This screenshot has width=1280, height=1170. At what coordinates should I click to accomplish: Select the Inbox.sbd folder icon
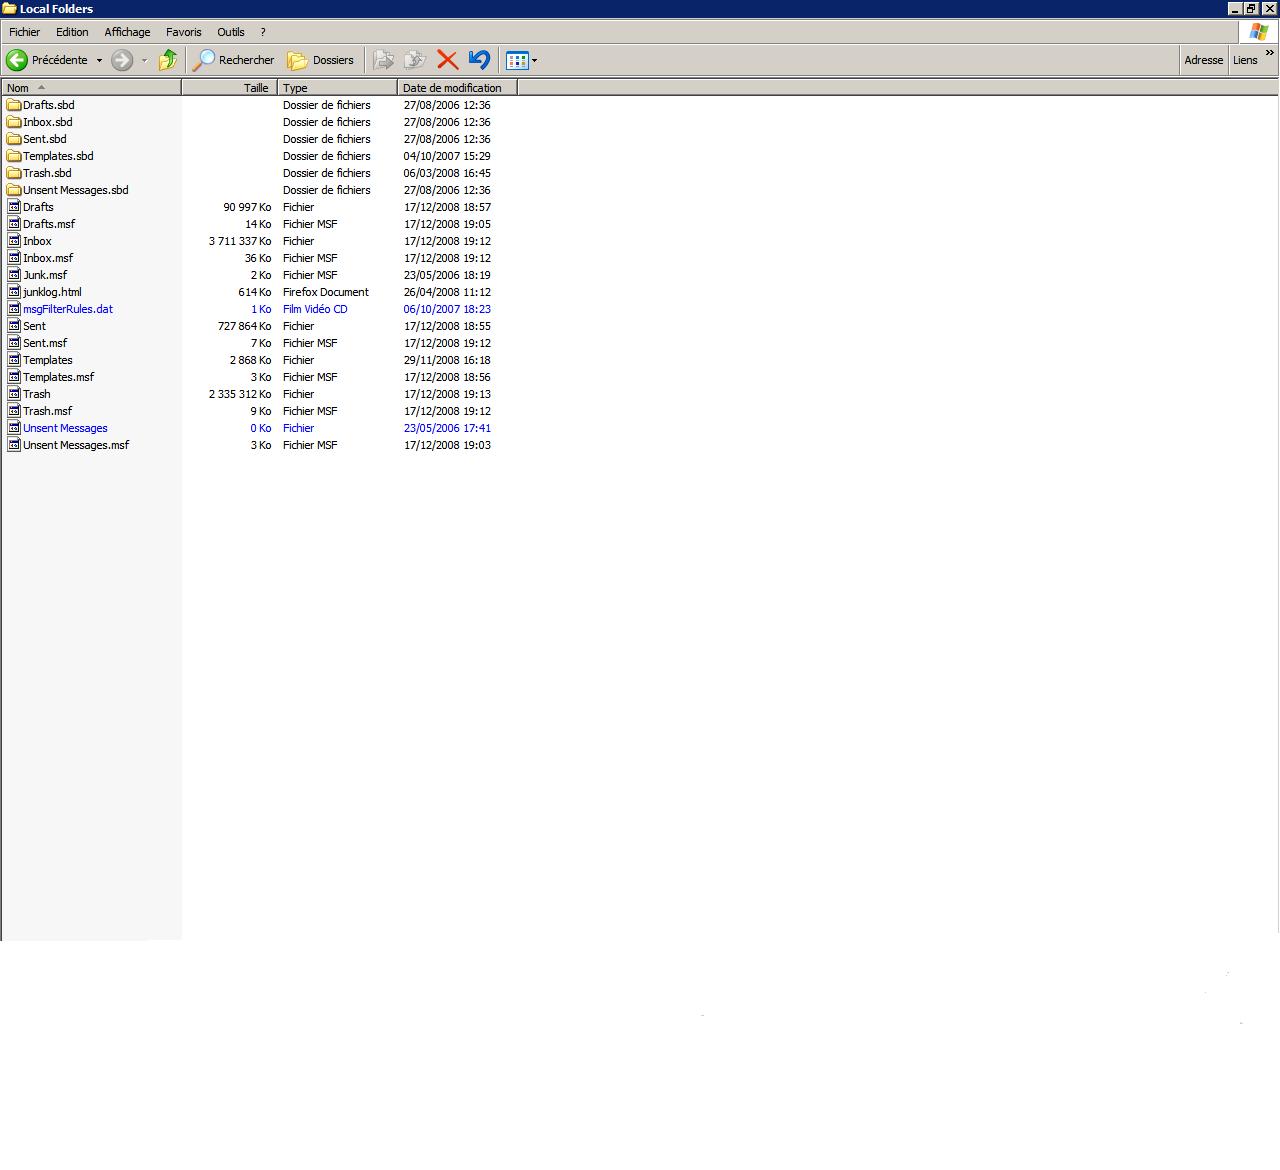(x=14, y=122)
